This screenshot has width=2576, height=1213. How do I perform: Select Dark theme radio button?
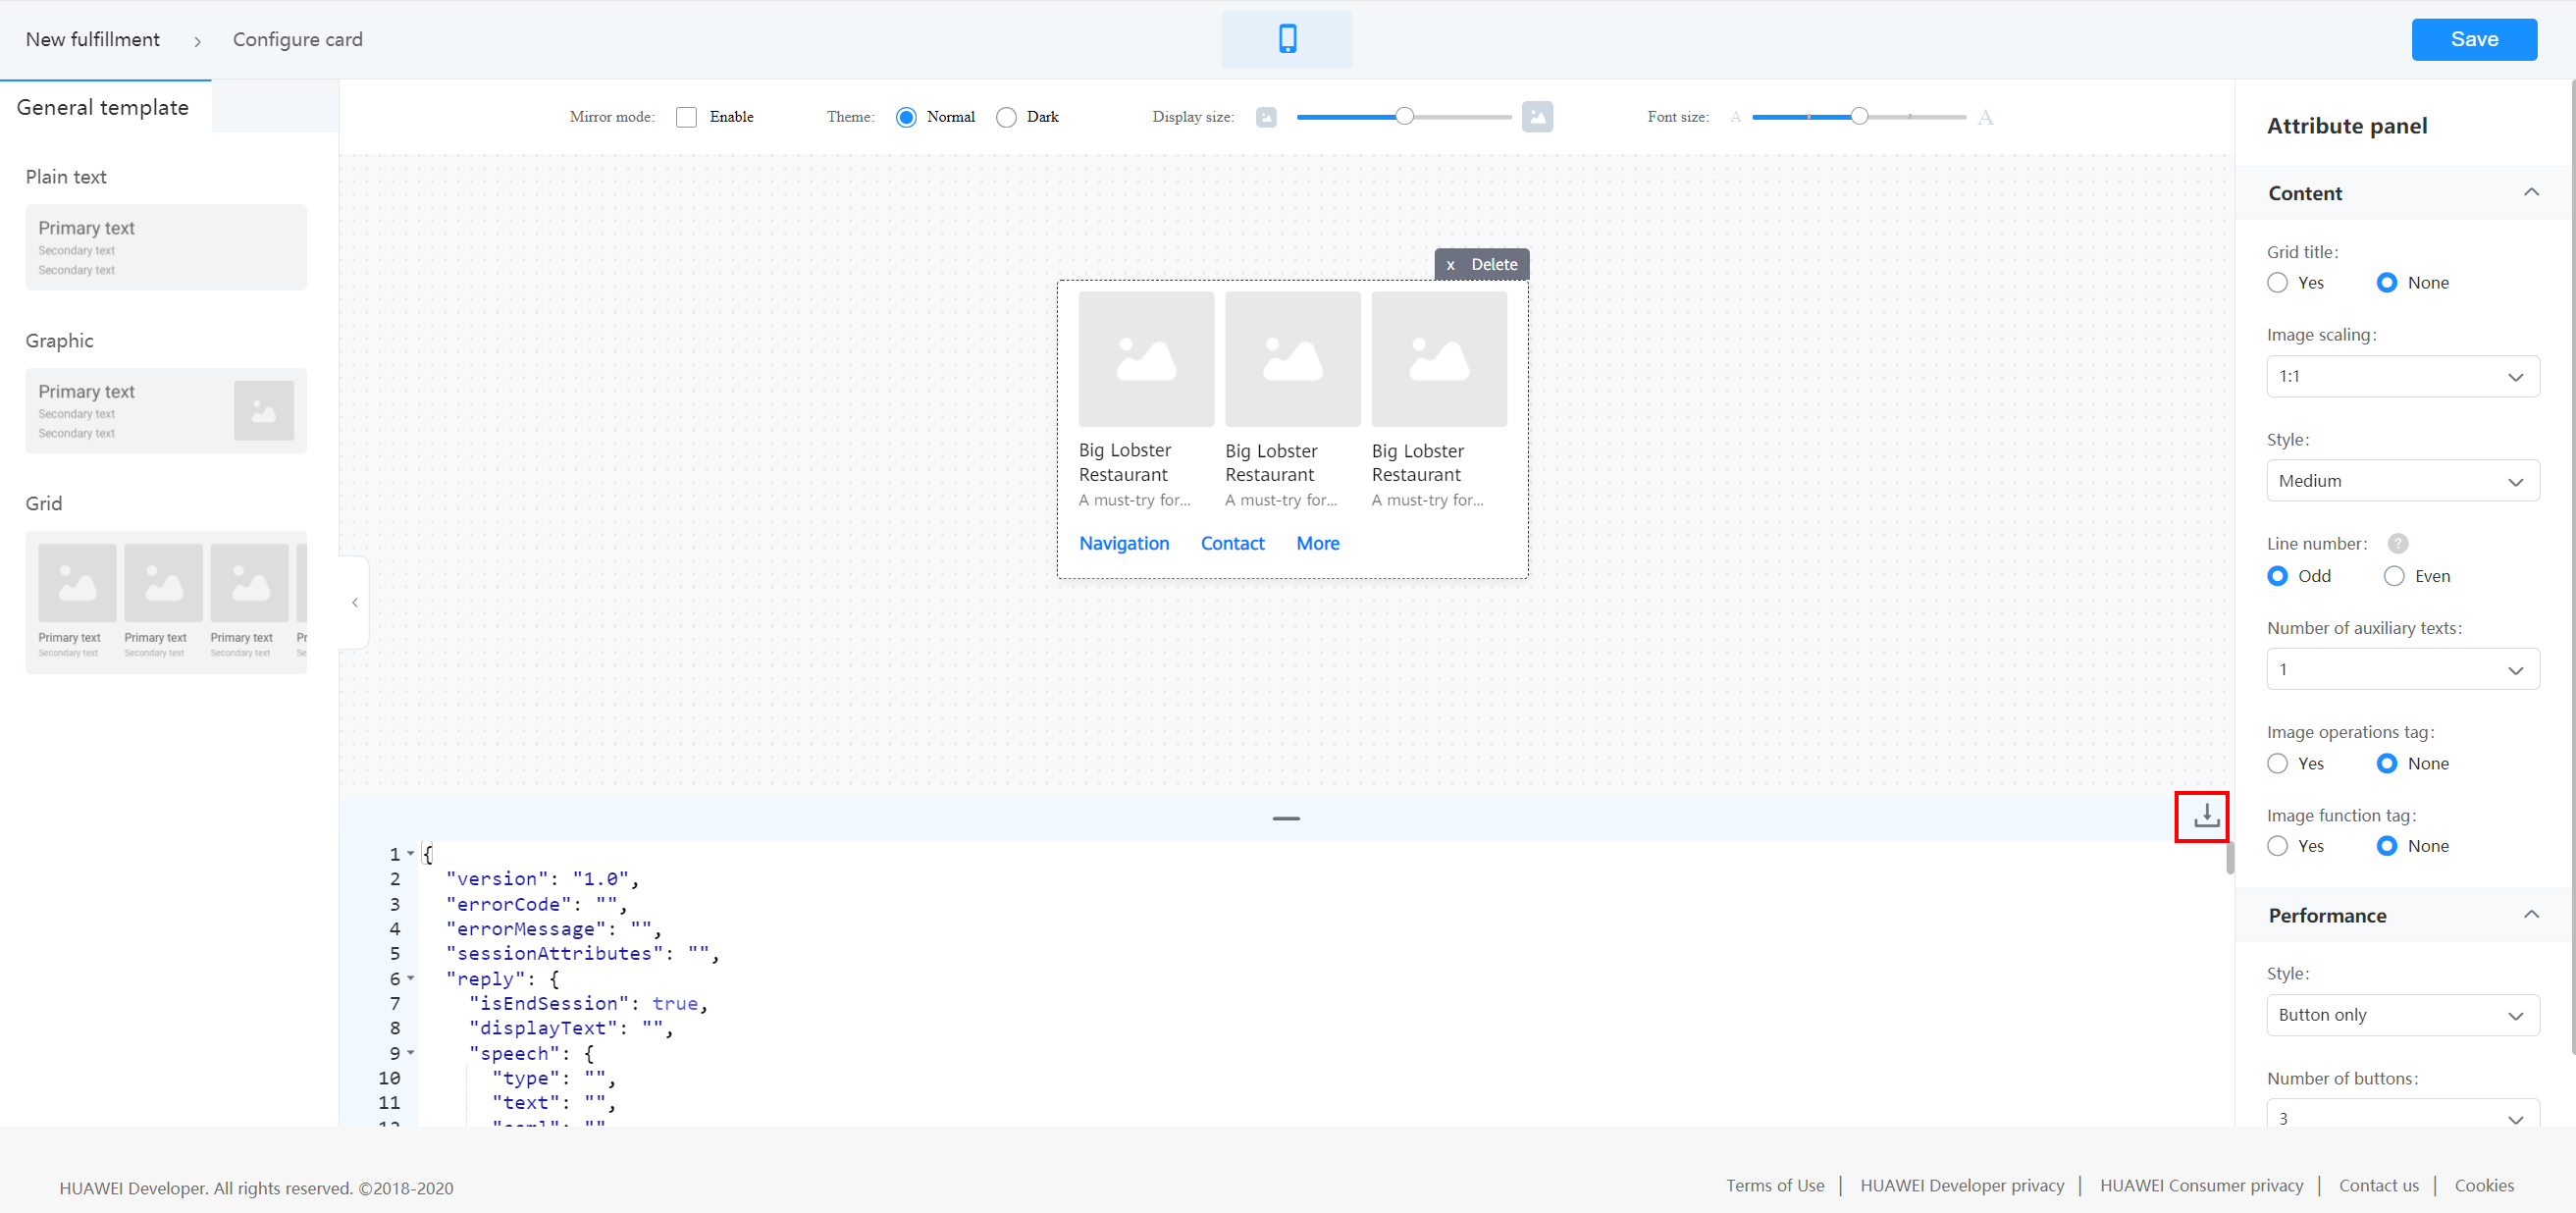1006,117
